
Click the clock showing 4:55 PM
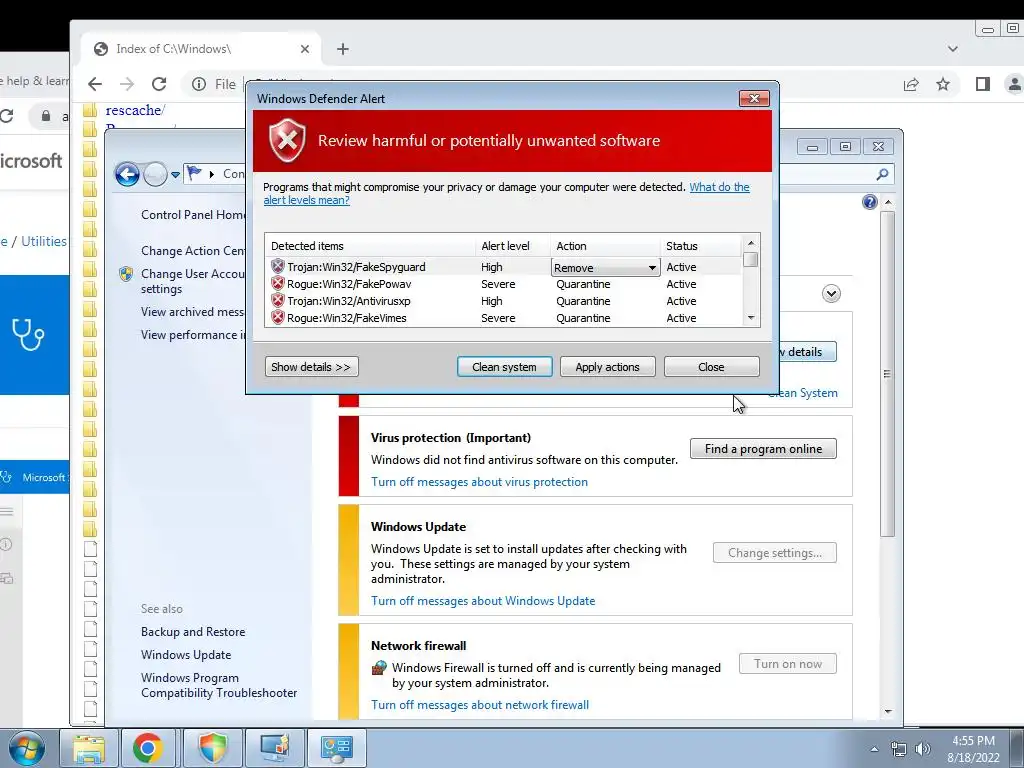tap(973, 741)
